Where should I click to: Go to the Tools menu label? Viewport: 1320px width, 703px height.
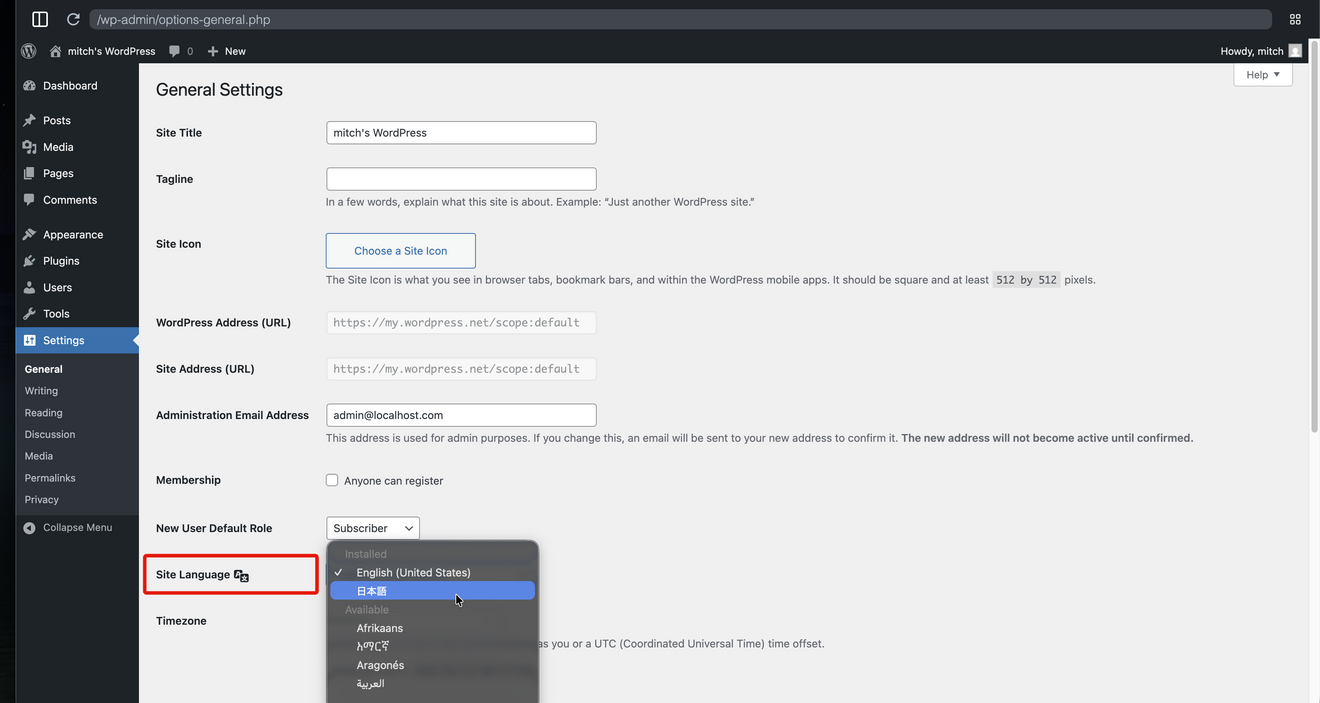click(56, 314)
